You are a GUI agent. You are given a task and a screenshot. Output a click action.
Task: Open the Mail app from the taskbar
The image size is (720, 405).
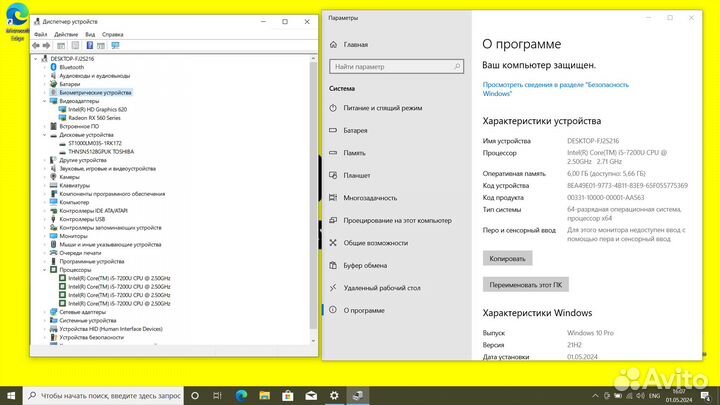(x=311, y=395)
